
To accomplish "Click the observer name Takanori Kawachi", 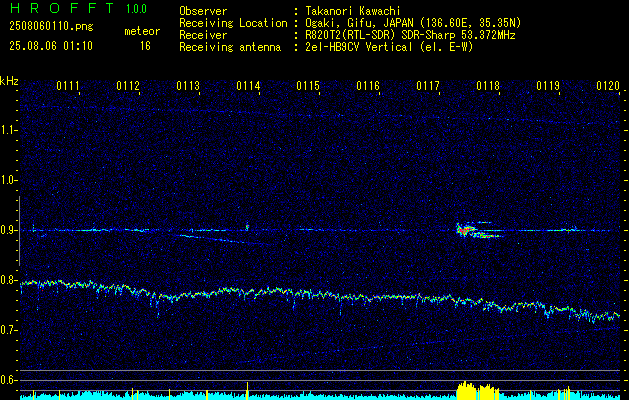I will tap(353, 11).
